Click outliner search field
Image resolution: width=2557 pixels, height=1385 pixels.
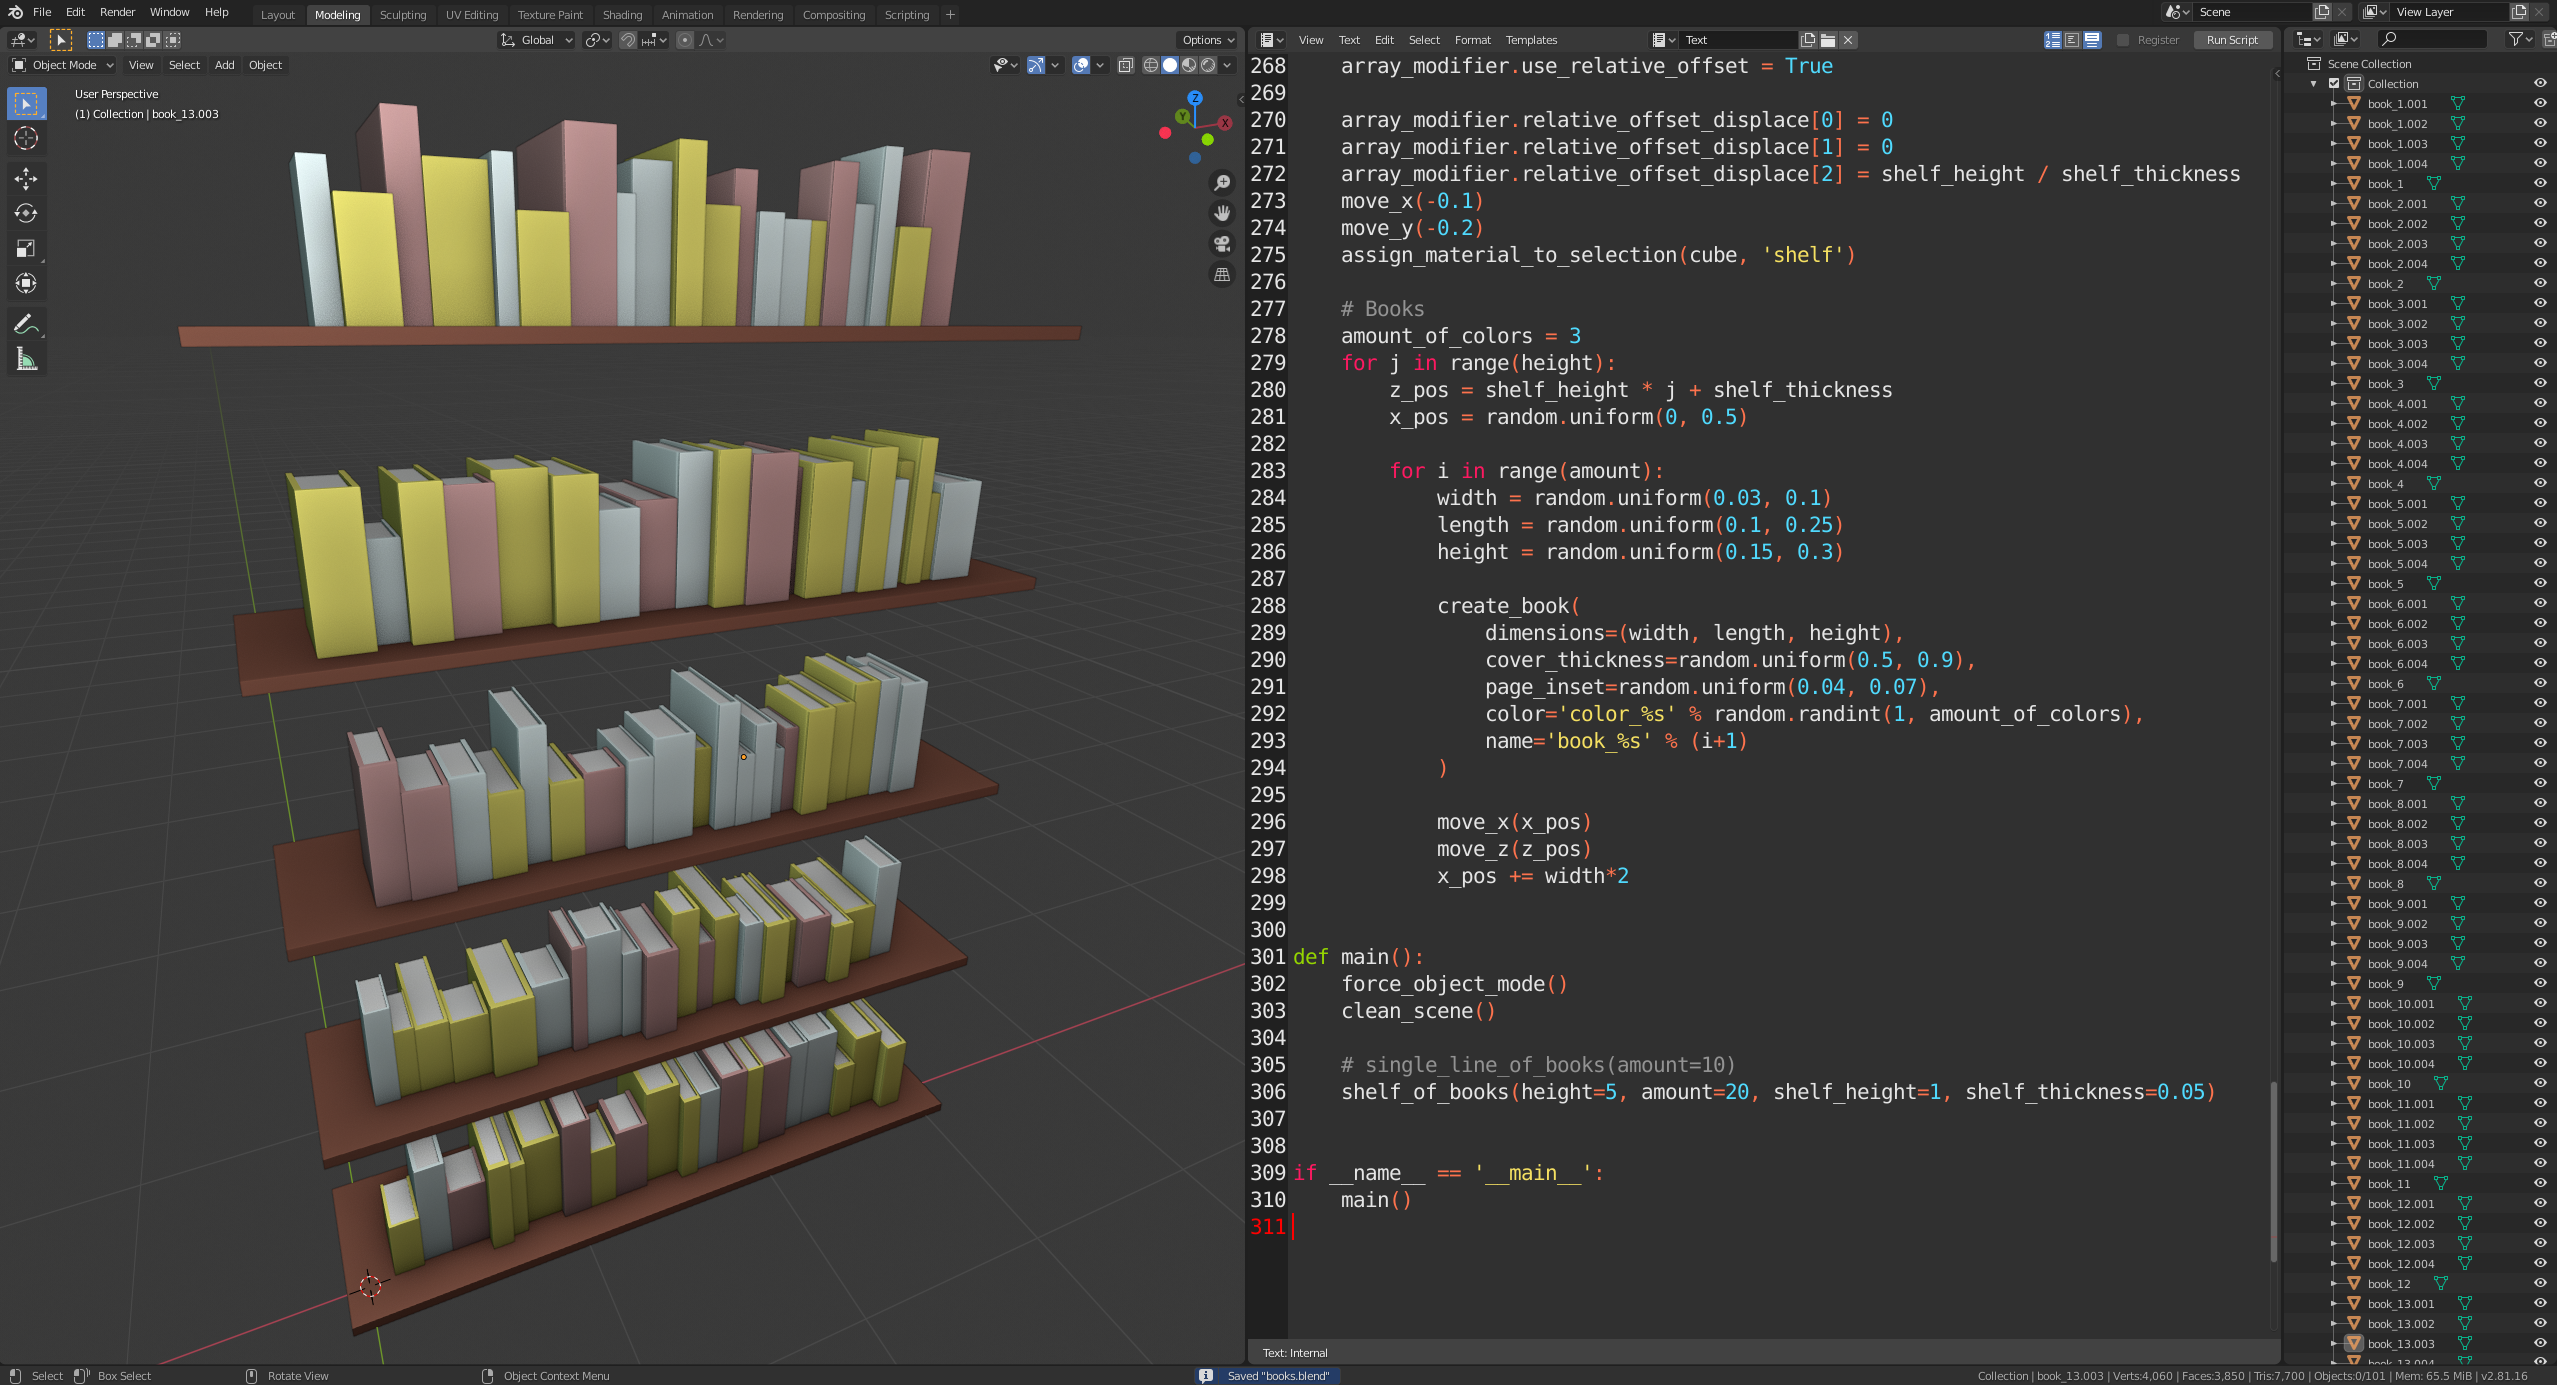click(x=2432, y=39)
